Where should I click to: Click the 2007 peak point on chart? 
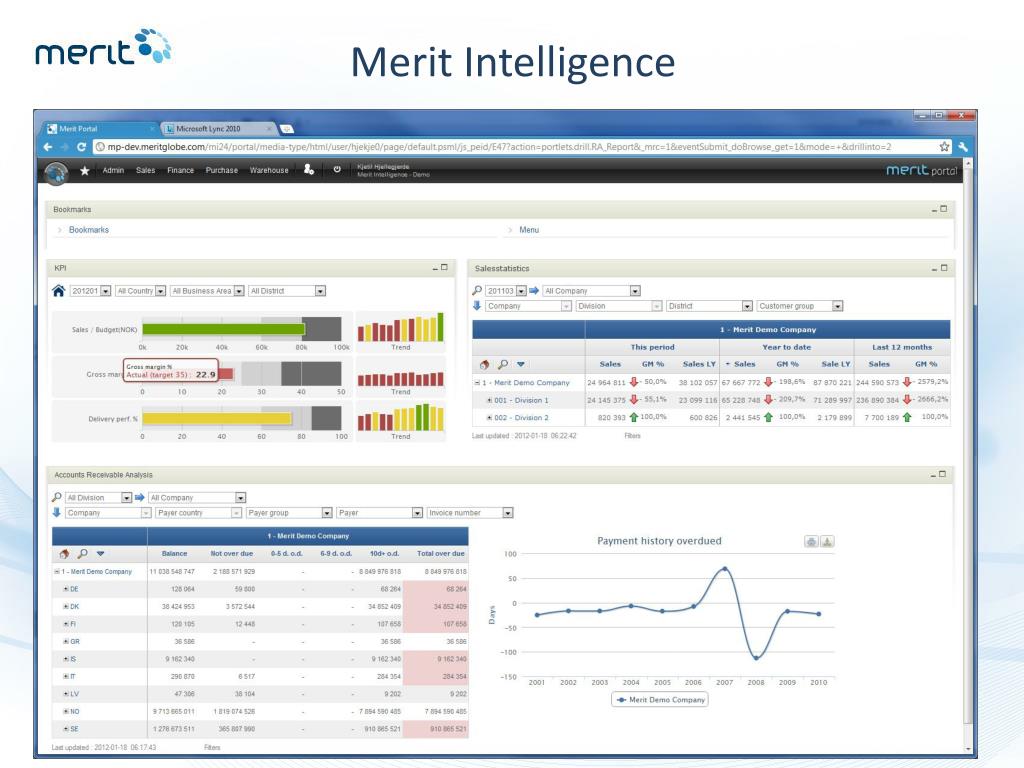tap(724, 569)
